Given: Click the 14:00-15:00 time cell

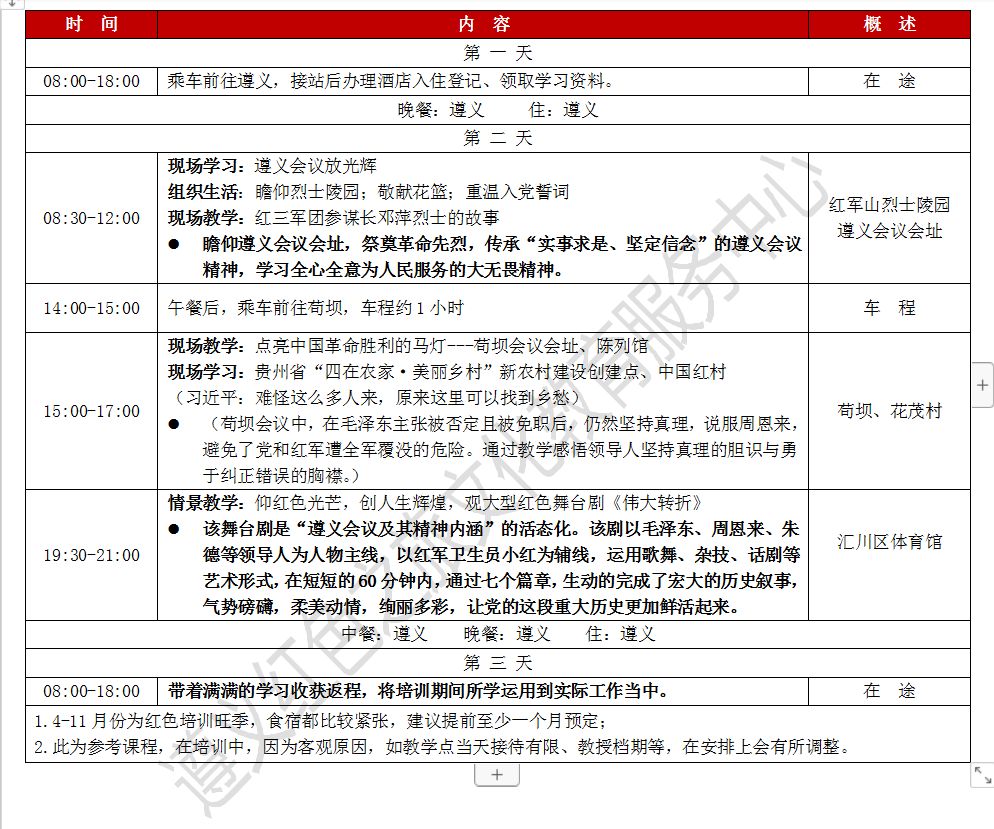Looking at the screenshot, I should click(x=91, y=308).
